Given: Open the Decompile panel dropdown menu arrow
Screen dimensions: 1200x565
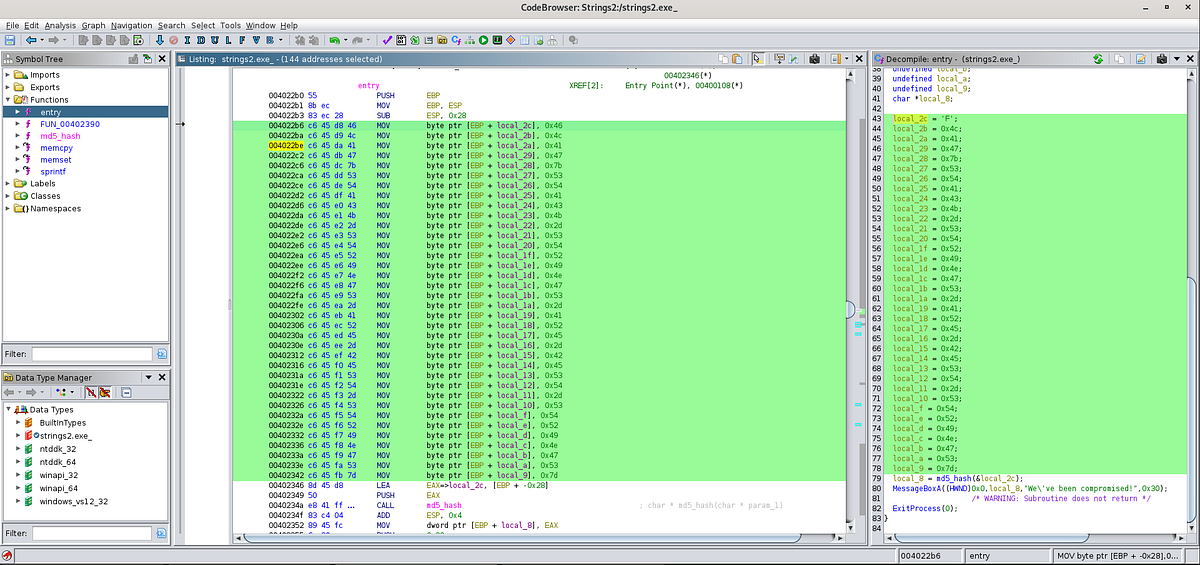Looking at the screenshot, I should (x=1177, y=59).
